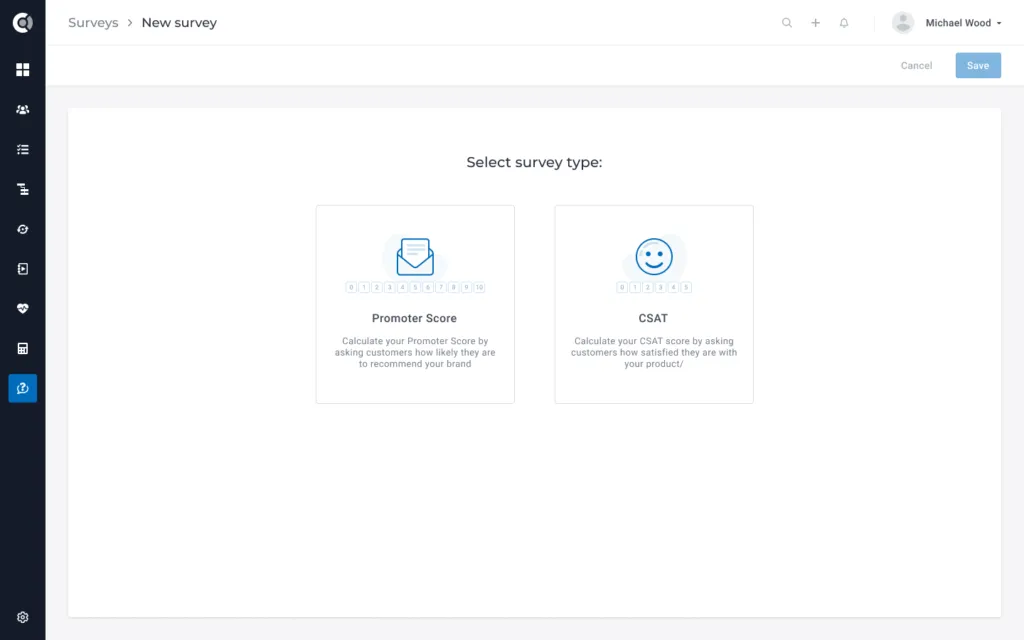
Task: Click the New survey breadcrumb text
Action: 179,23
